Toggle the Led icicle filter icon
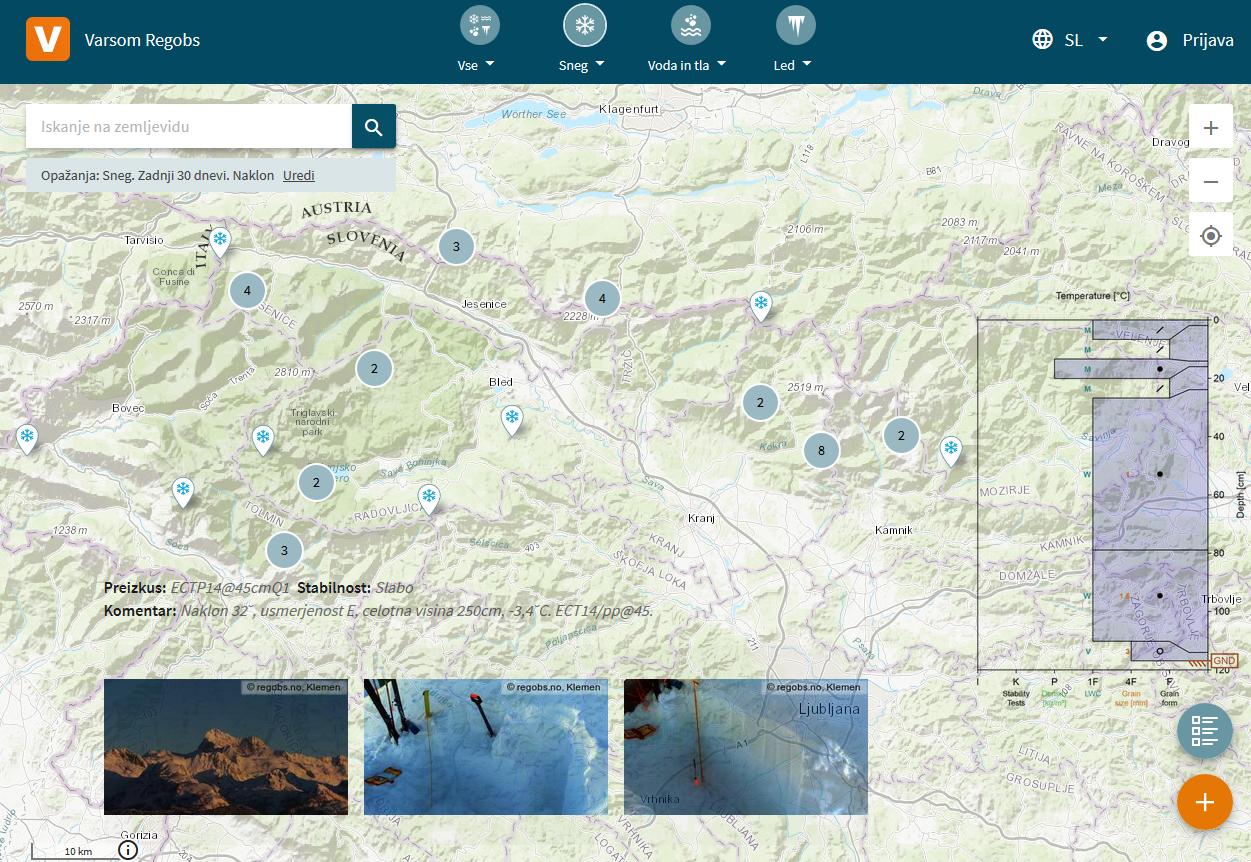Viewport: 1251px width, 862px height. [x=795, y=25]
